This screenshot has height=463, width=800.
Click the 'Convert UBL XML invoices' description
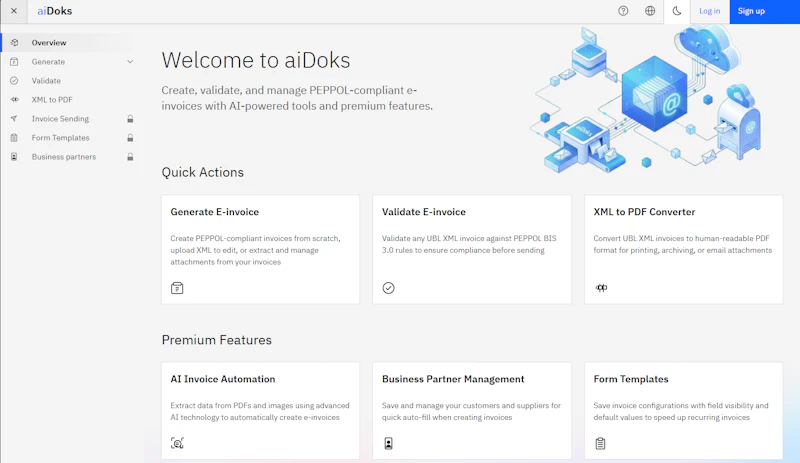683,244
